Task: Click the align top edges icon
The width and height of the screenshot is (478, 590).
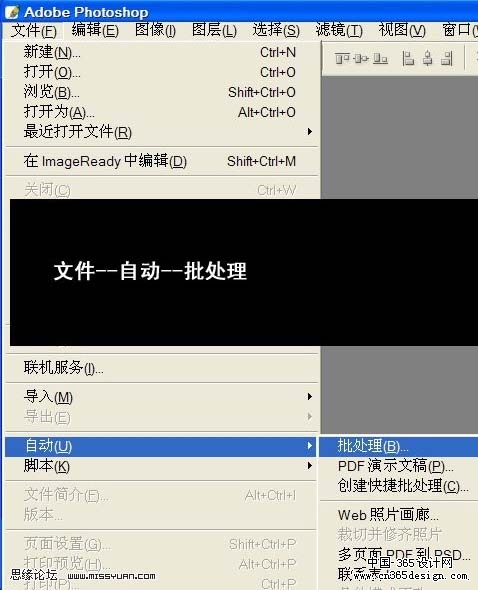Action: pyautogui.click(x=342, y=59)
